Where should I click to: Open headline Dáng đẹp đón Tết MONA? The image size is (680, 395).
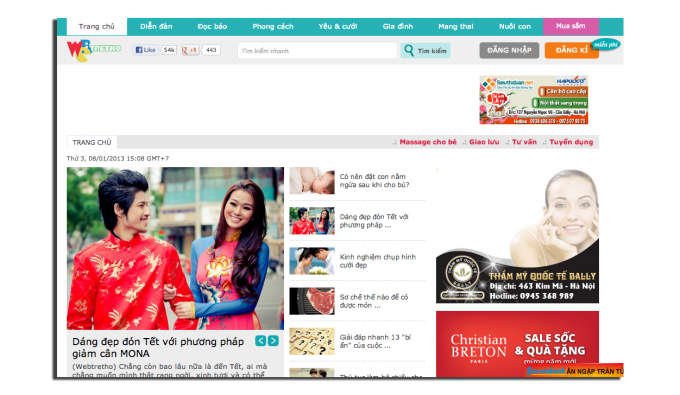(158, 347)
